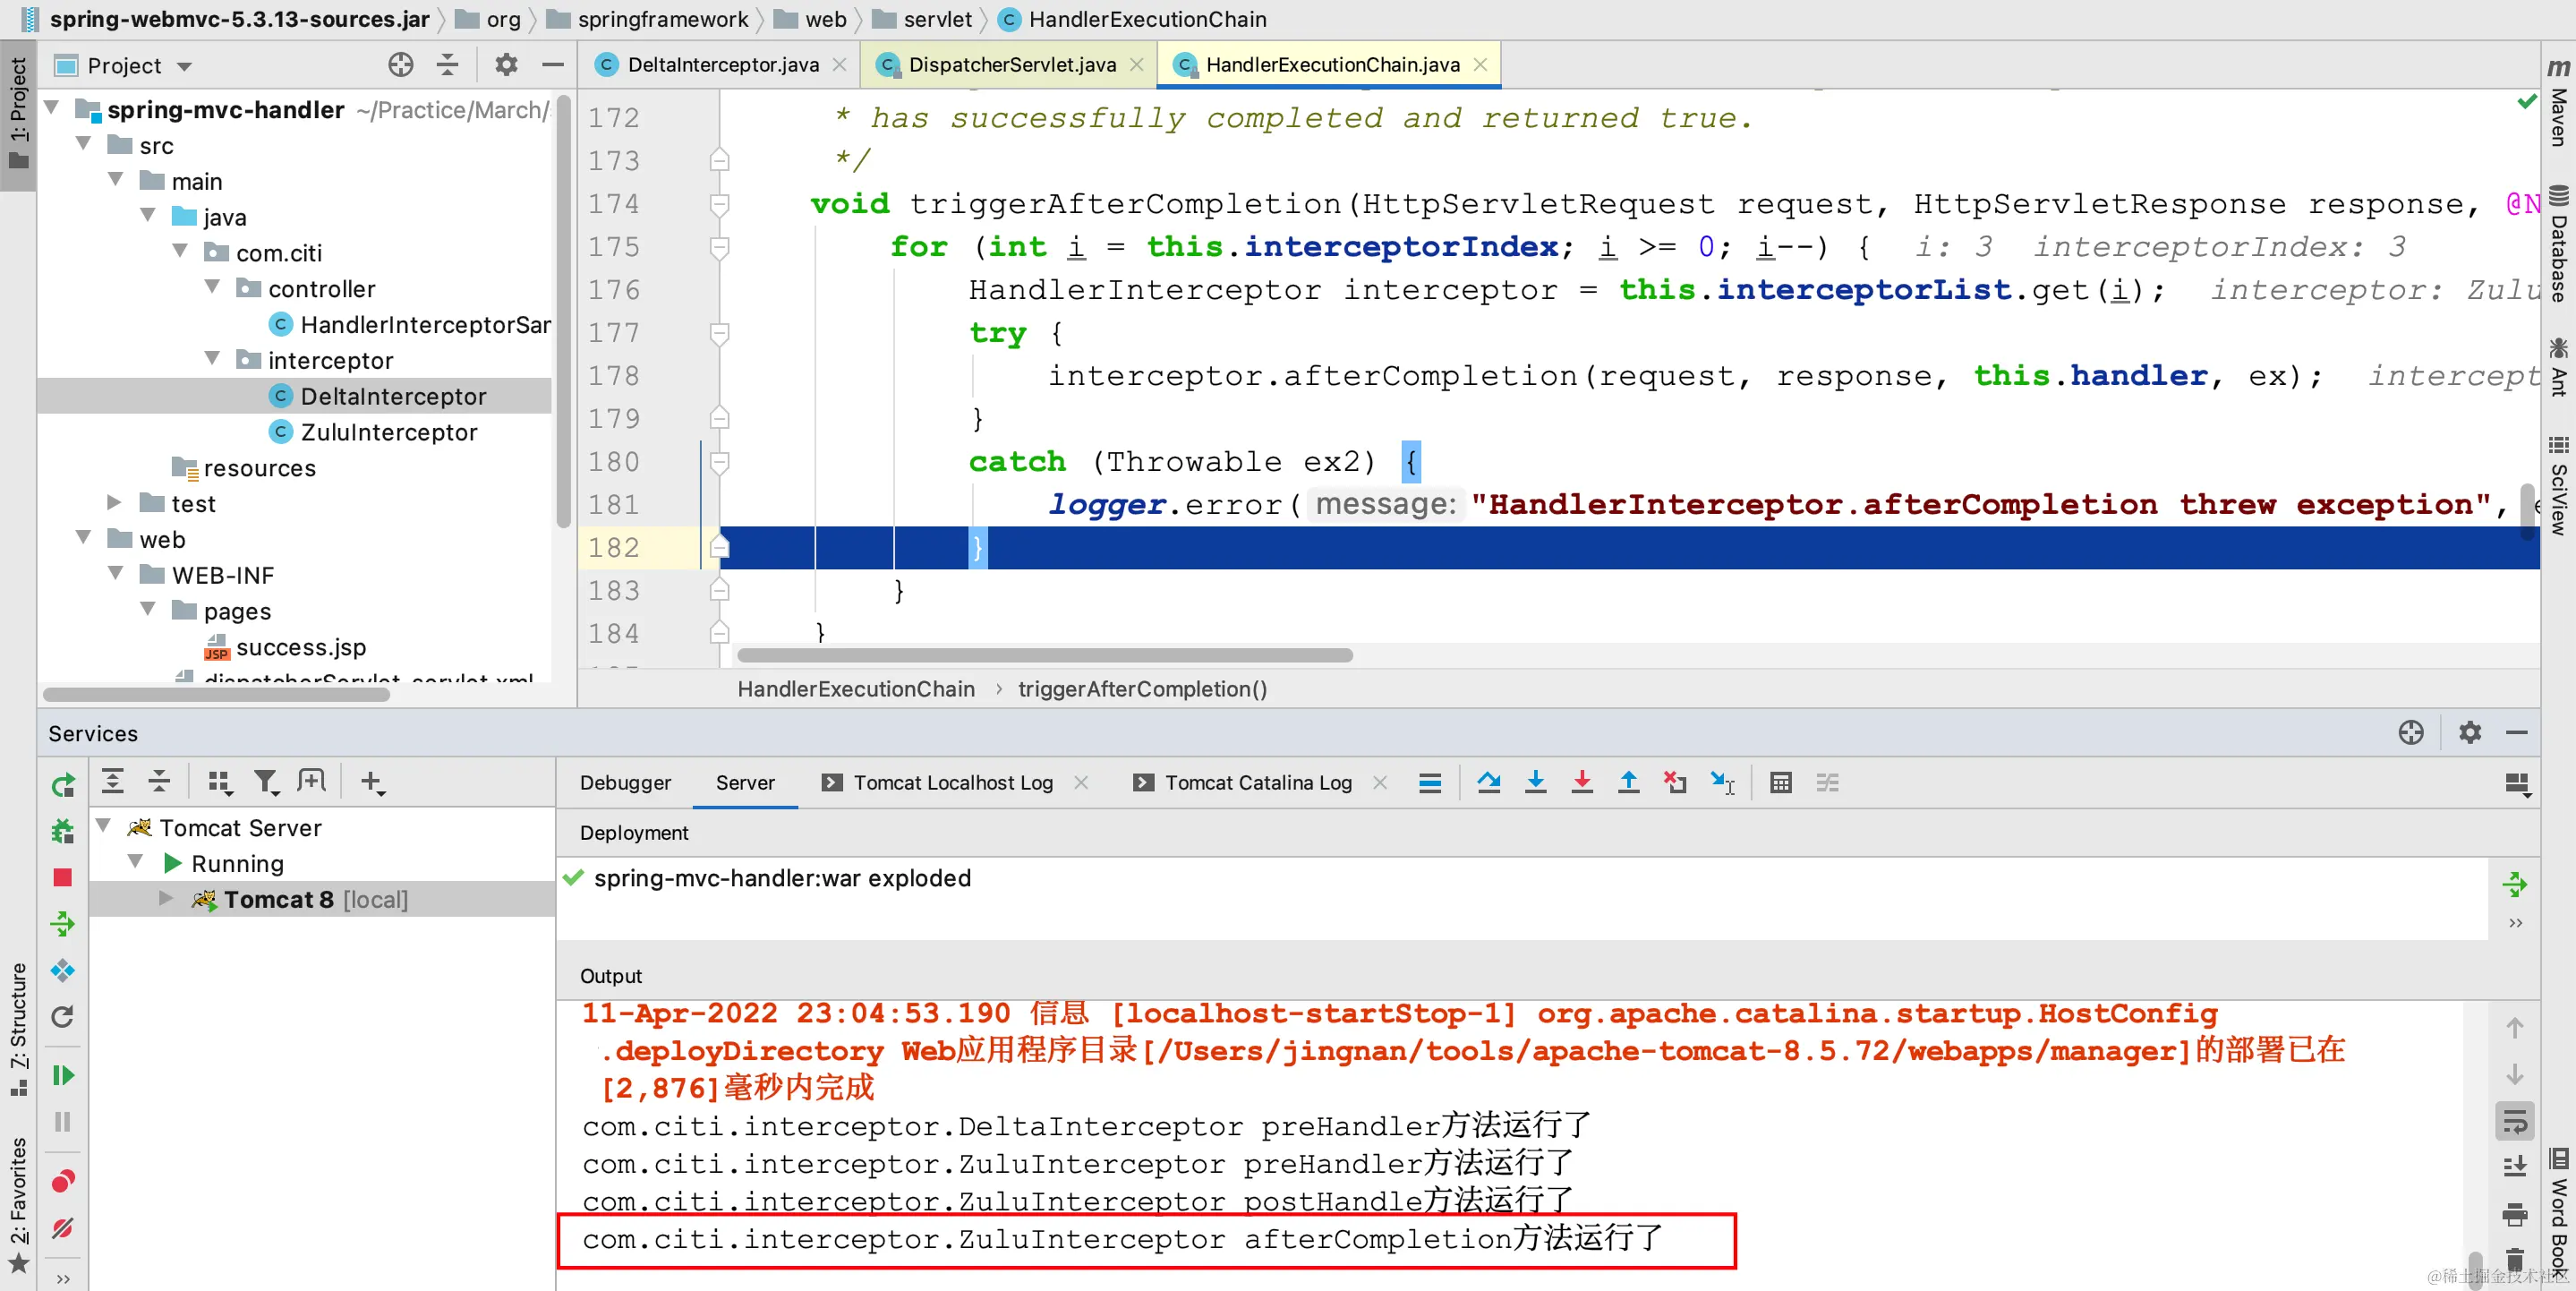Mute breakpoints icon in Services sidebar
Screen dimensions: 2576x1291
(62, 1227)
